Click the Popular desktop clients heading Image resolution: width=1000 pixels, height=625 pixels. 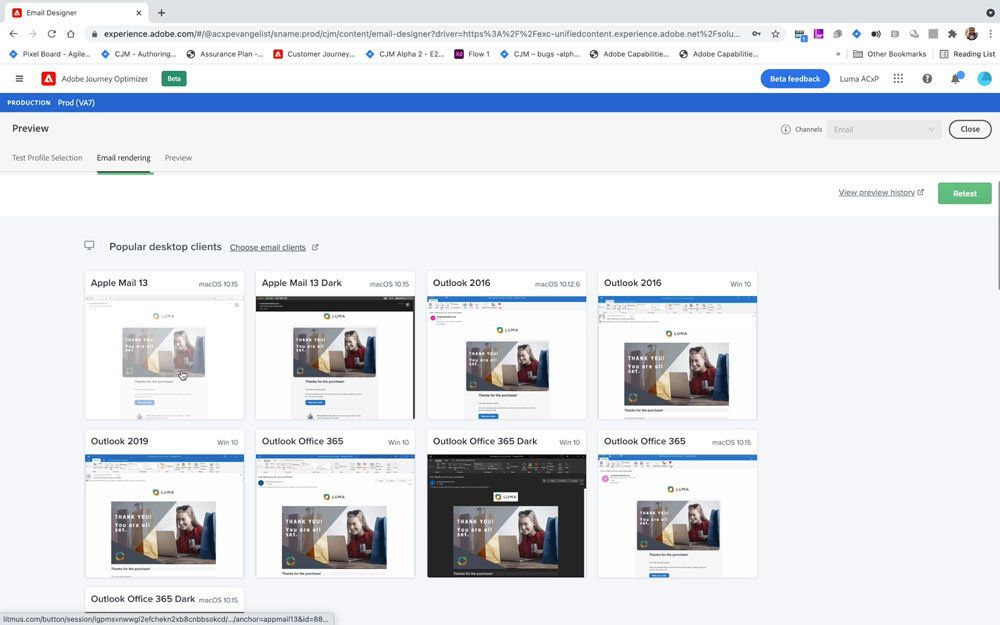[x=165, y=246]
